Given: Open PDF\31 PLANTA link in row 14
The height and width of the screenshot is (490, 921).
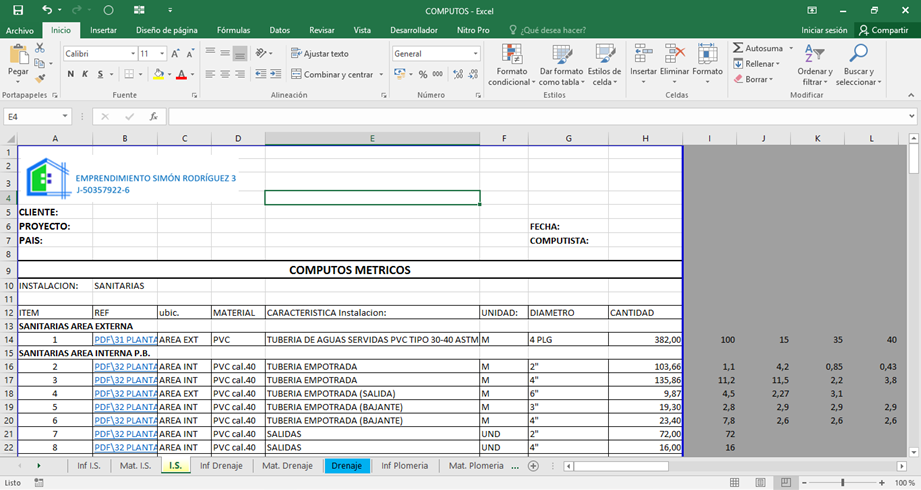Looking at the screenshot, I should [x=125, y=340].
